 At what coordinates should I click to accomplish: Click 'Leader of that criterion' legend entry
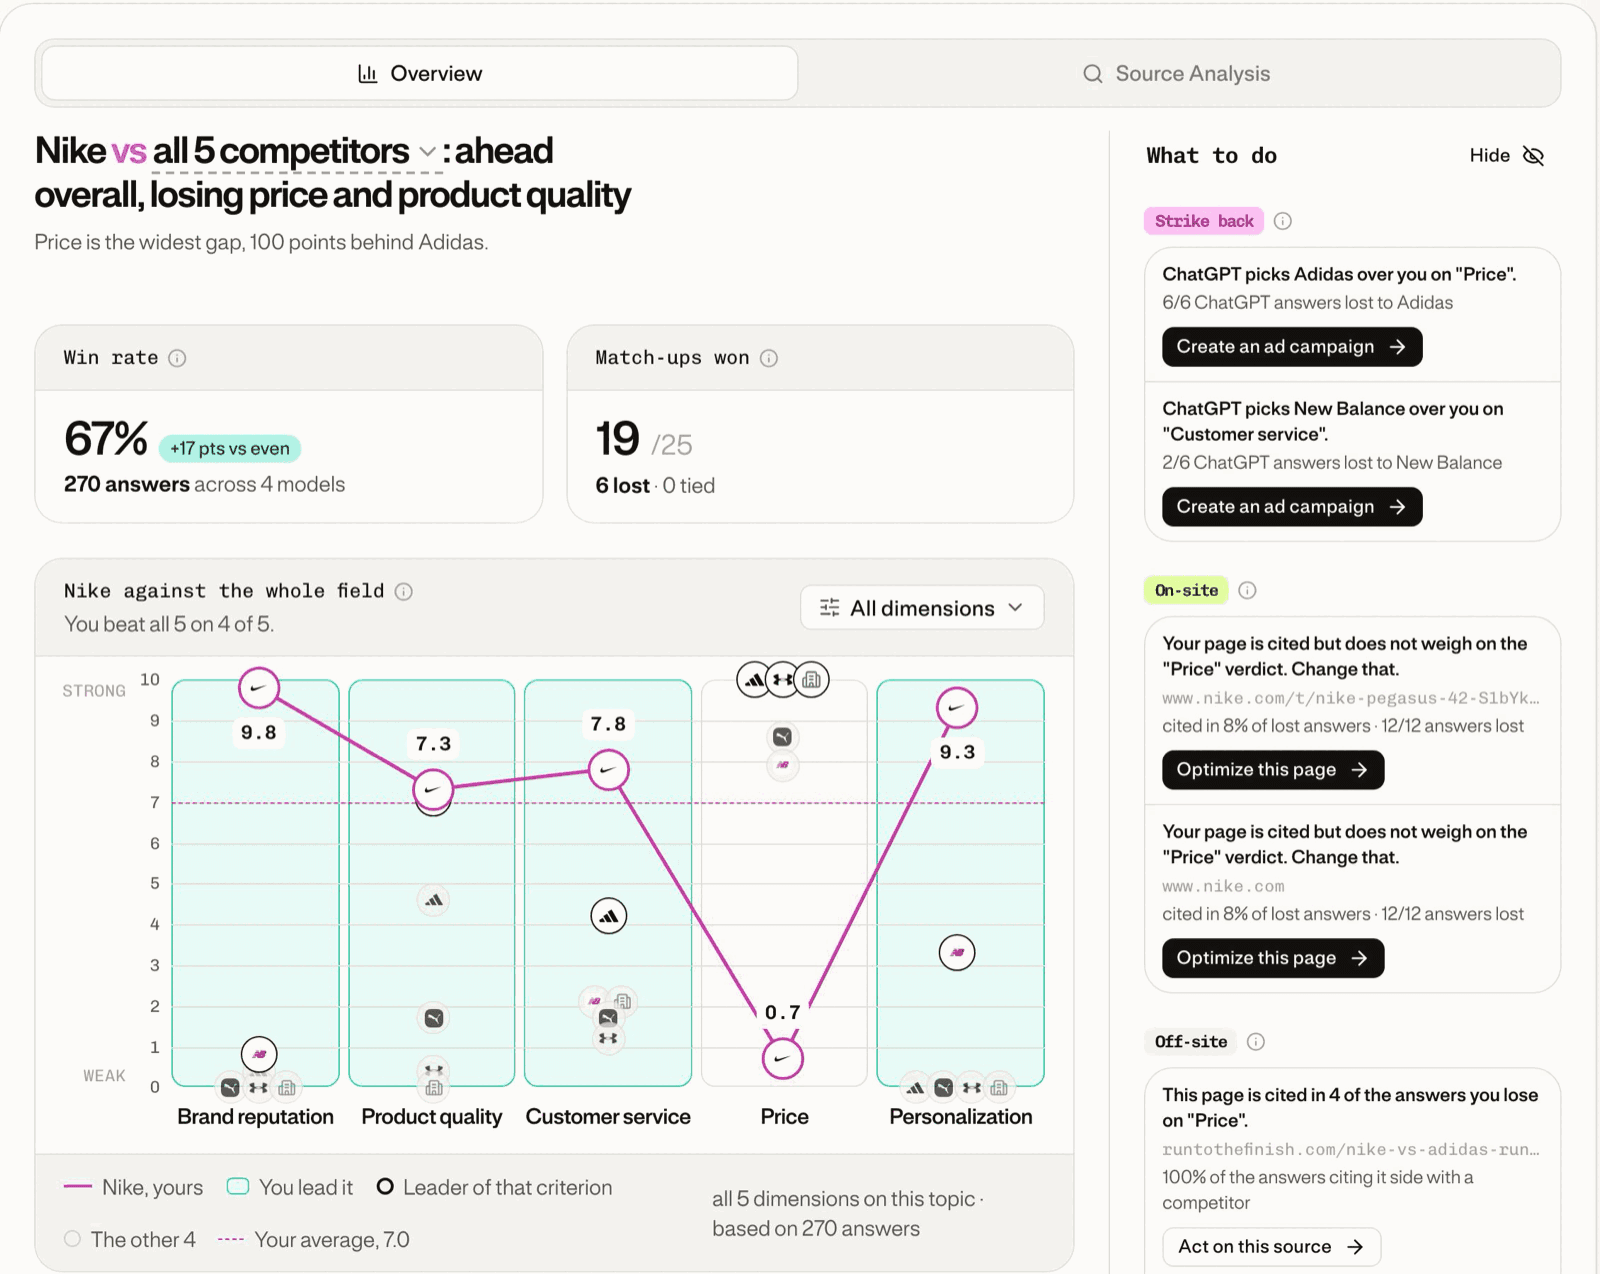[495, 1187]
